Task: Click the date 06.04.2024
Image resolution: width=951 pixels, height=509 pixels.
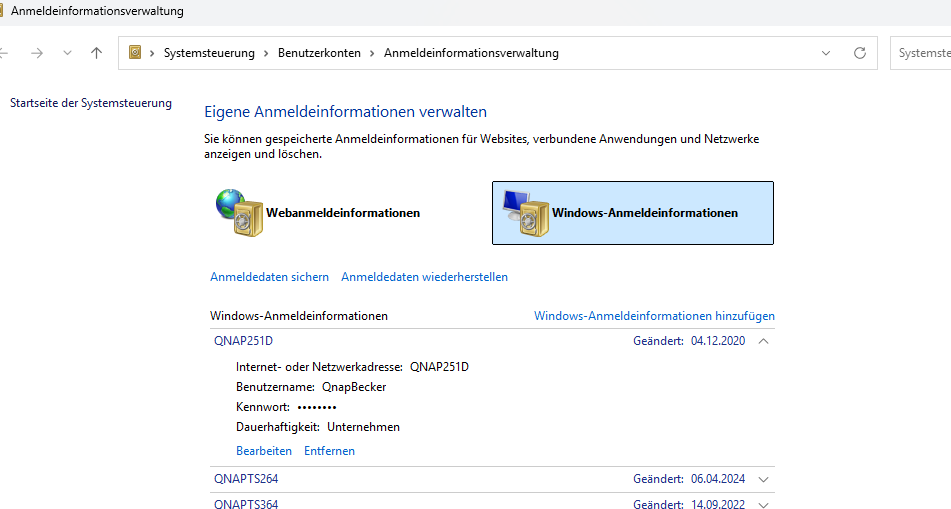Action: pos(718,479)
